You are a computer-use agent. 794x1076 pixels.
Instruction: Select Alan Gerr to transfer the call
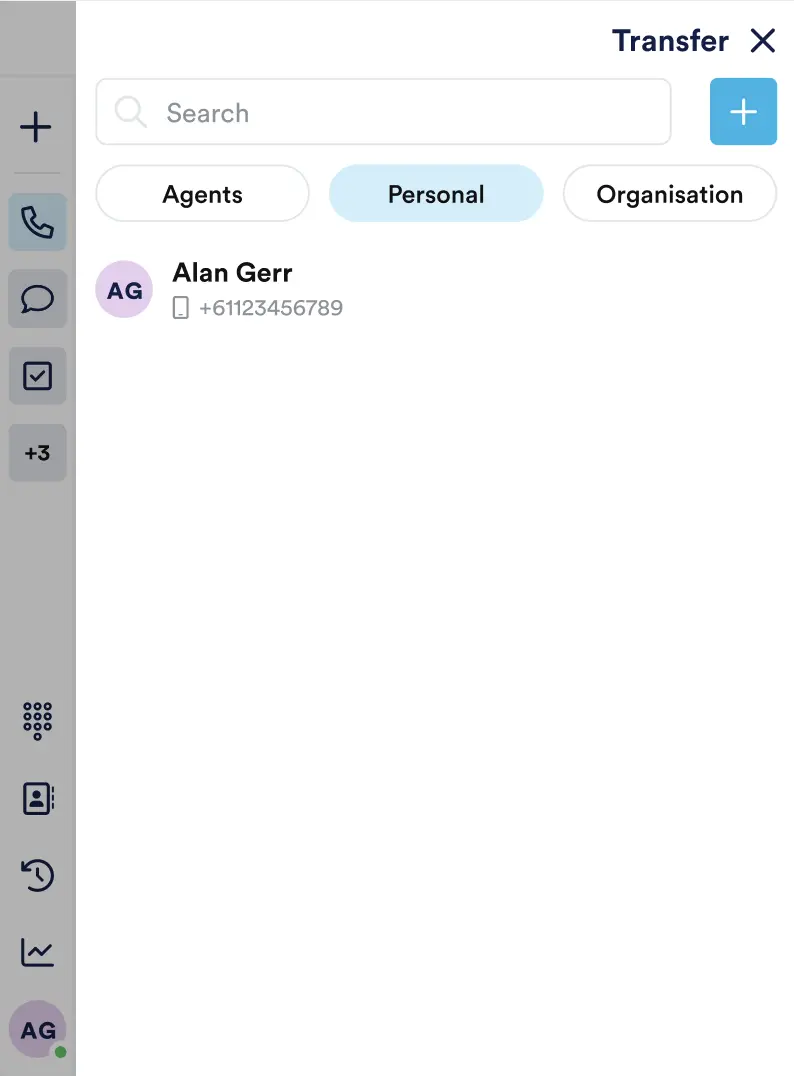coord(232,272)
